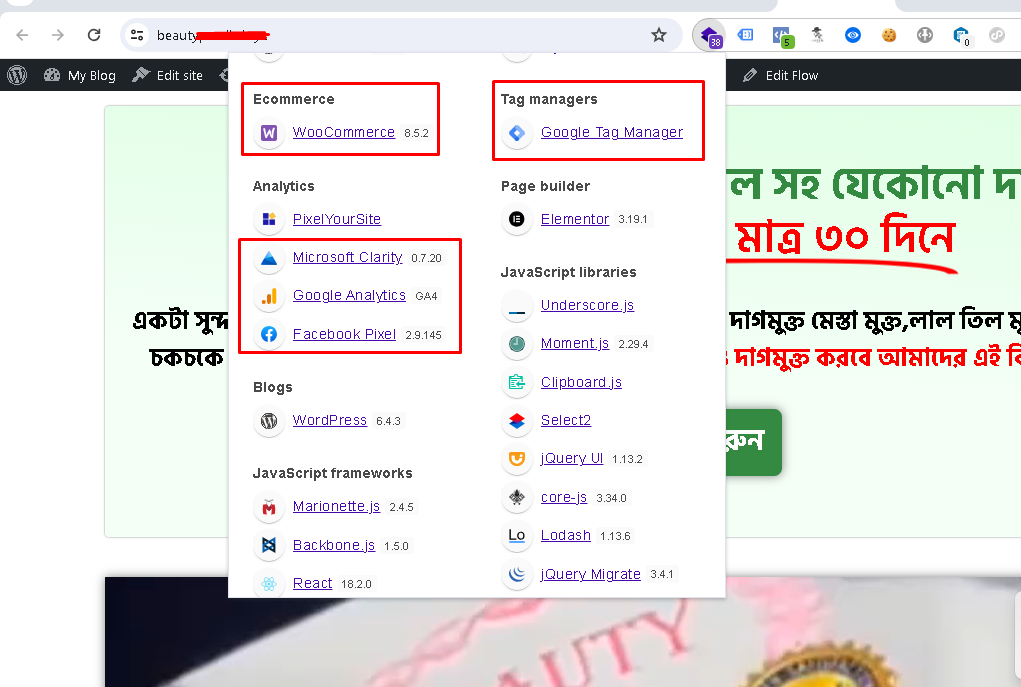Click Edit Flow in the admin bar
The image size is (1021, 687).
tap(781, 75)
